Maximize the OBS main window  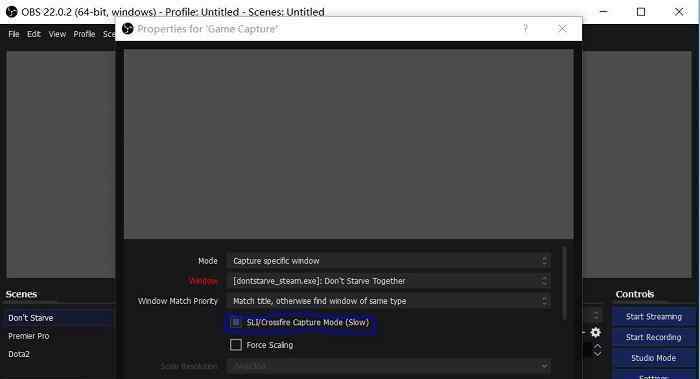(x=641, y=12)
